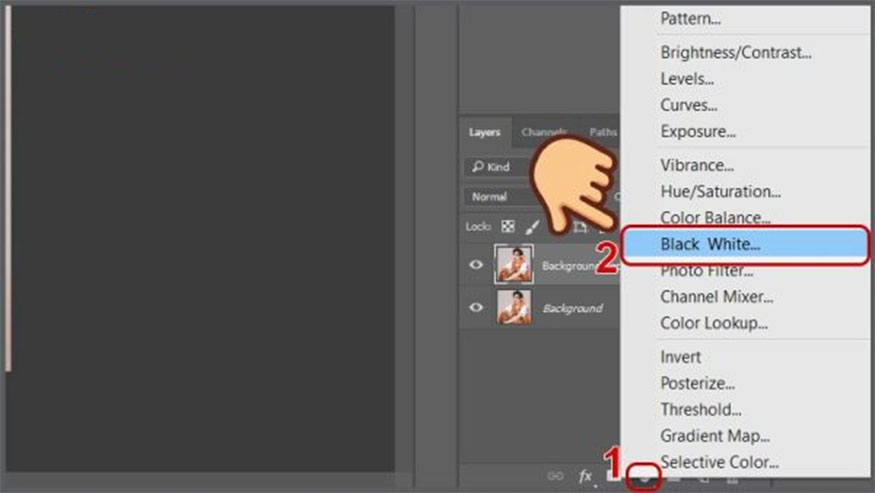Switch to the Paths tab
The height and width of the screenshot is (493, 875).
pos(603,132)
